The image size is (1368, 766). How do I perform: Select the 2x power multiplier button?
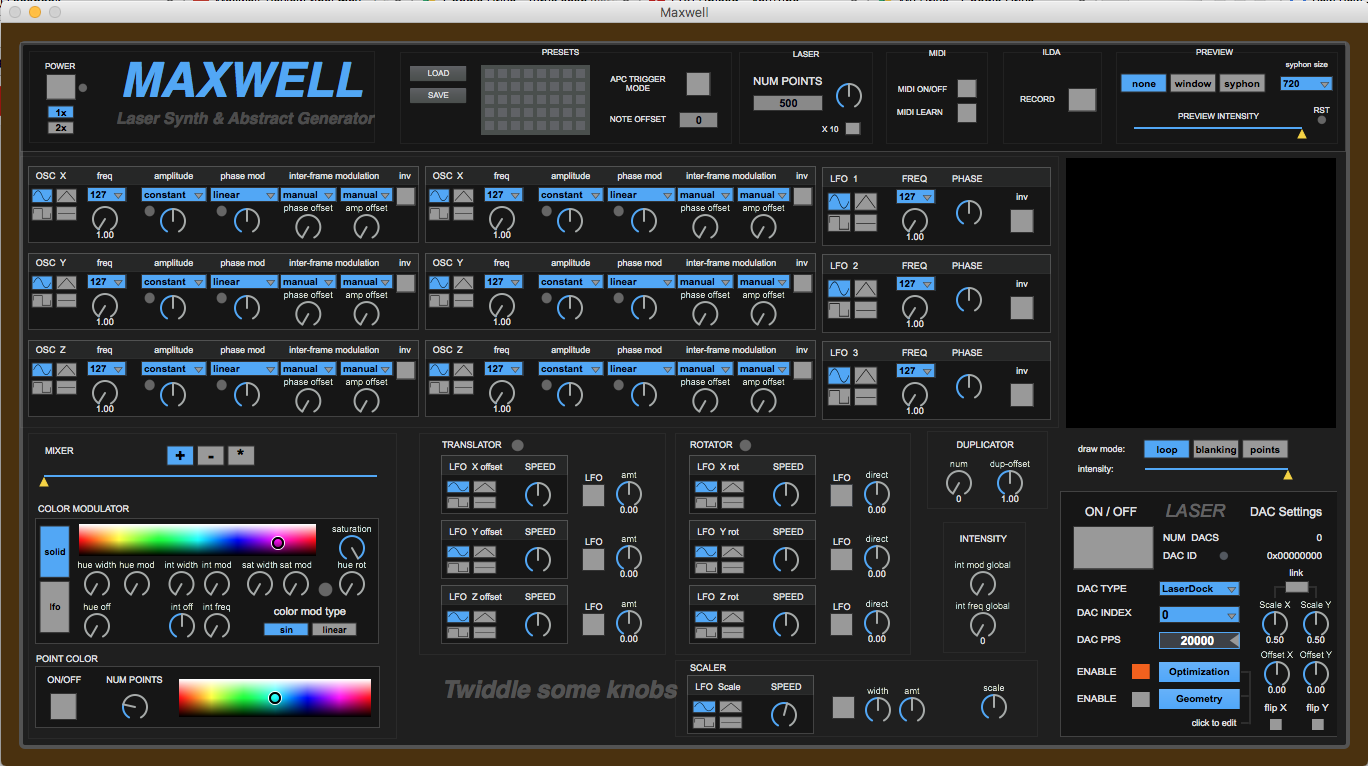[x=60, y=128]
